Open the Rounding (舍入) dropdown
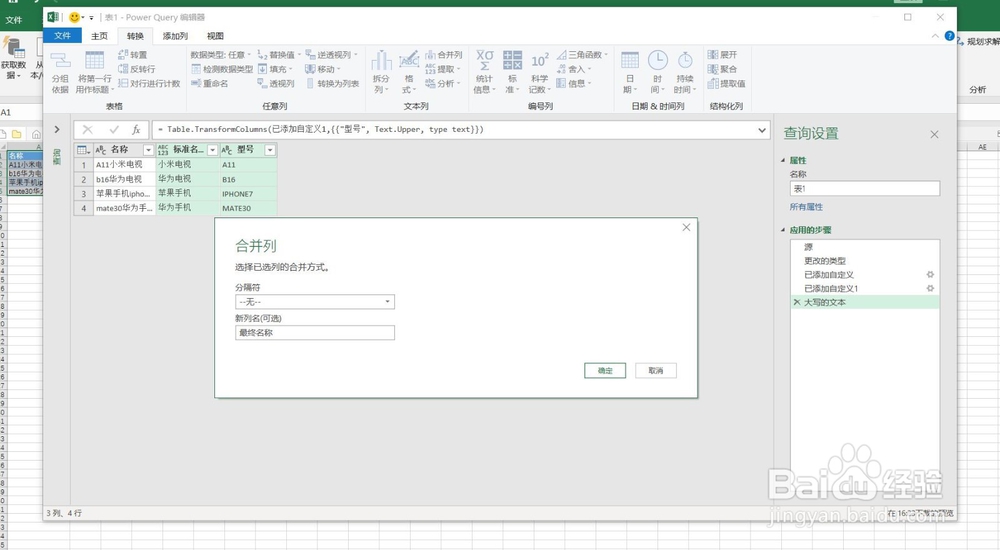Image resolution: width=1000 pixels, height=550 pixels. (x=574, y=69)
